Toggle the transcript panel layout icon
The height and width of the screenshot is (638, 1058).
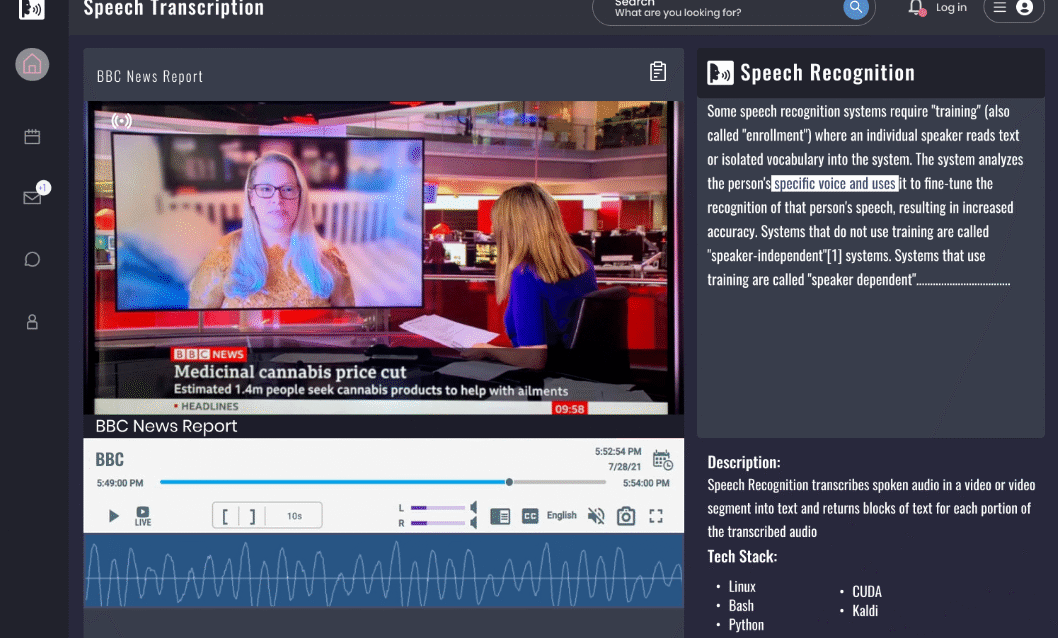click(x=500, y=517)
